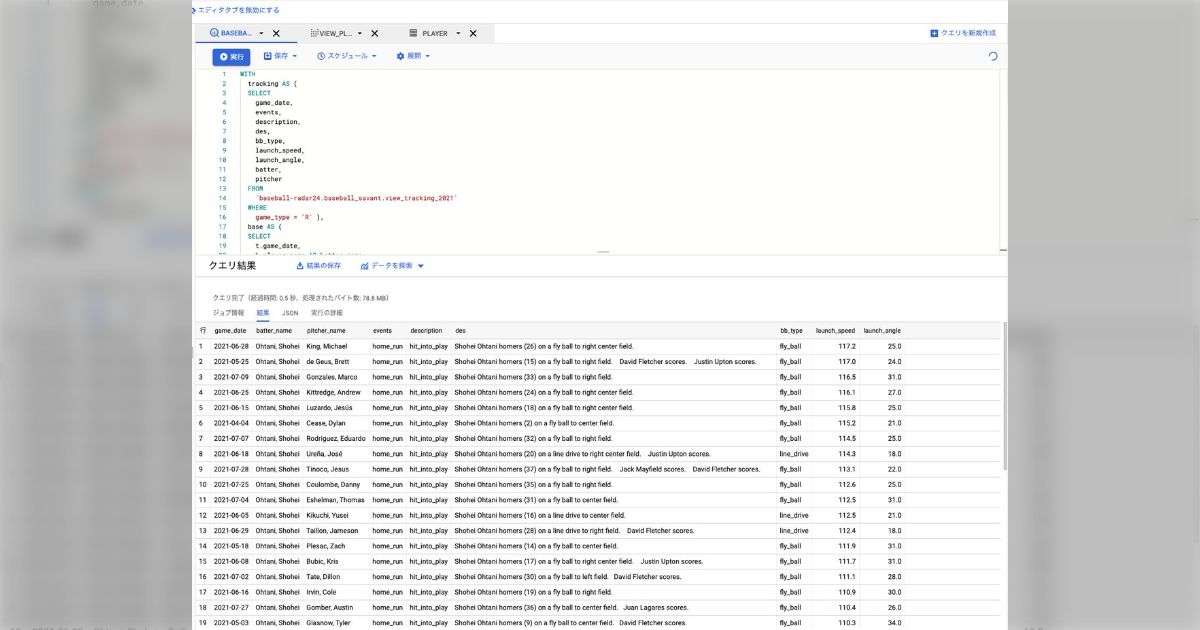Open the 実行の詳細 tab

click(x=327, y=313)
